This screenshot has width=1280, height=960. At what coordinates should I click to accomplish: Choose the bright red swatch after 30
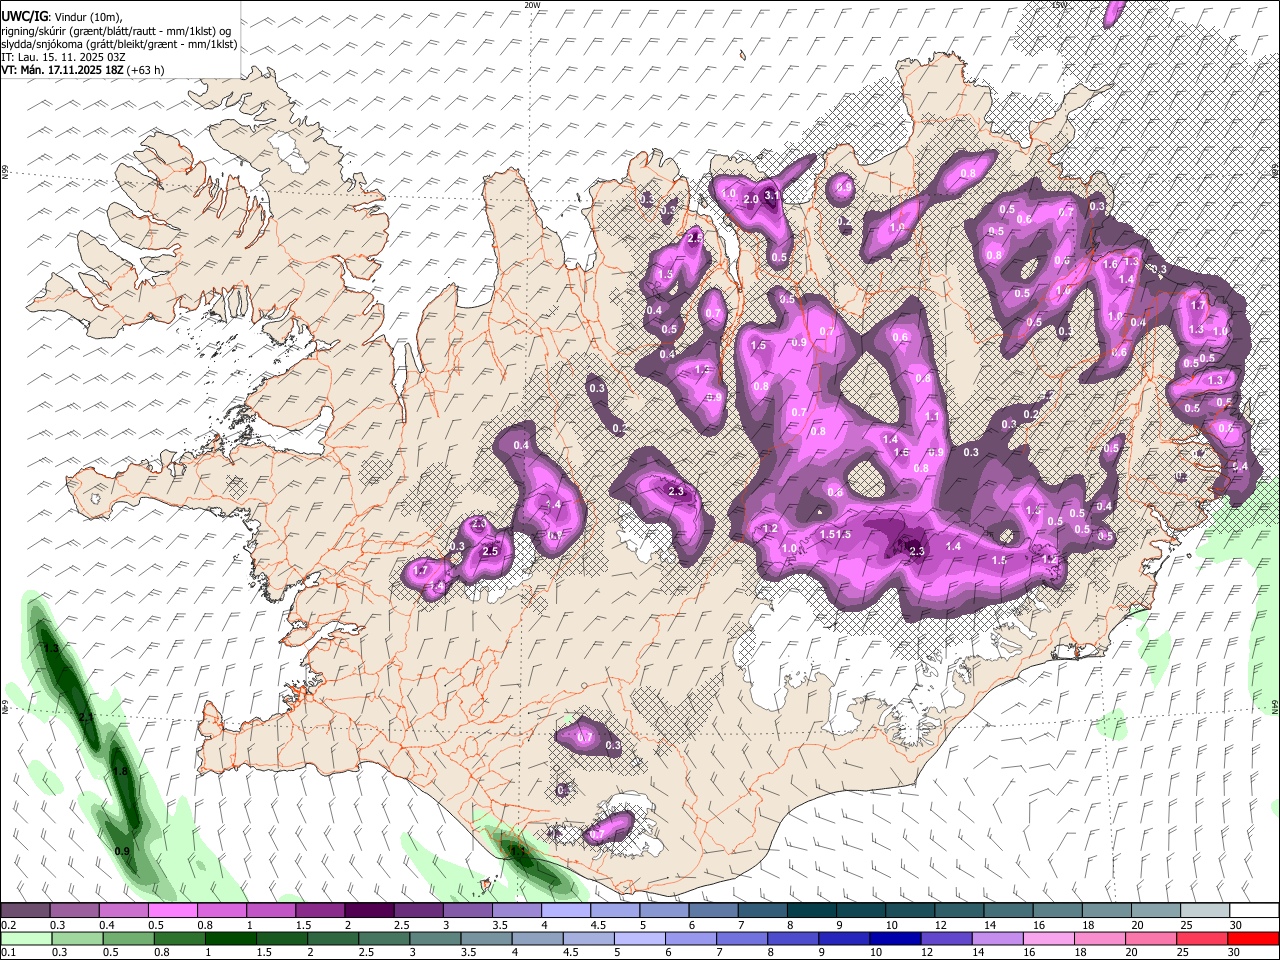(1252, 938)
